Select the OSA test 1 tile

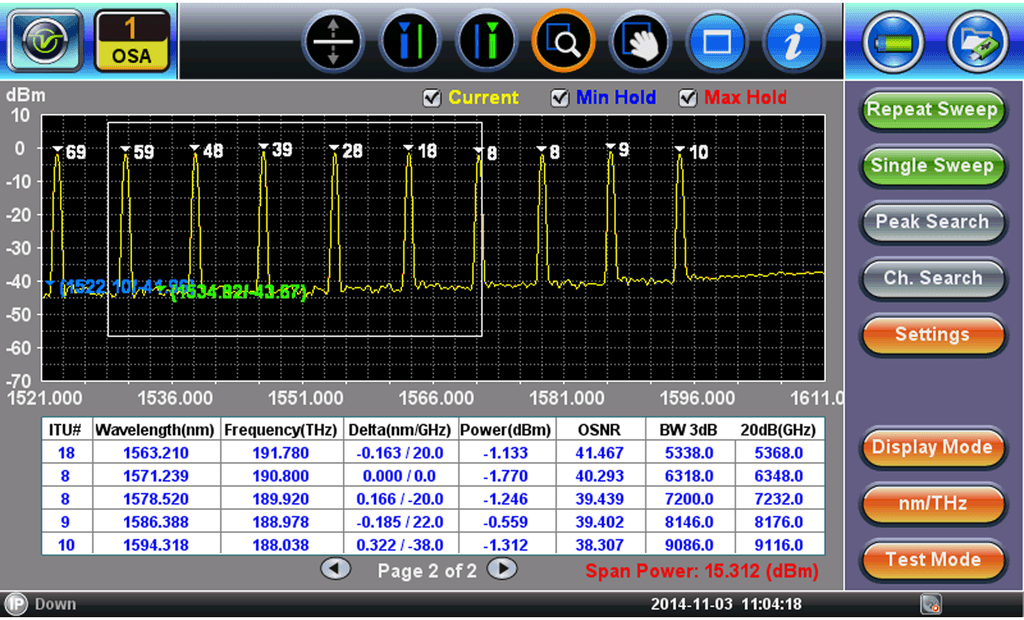click(132, 41)
